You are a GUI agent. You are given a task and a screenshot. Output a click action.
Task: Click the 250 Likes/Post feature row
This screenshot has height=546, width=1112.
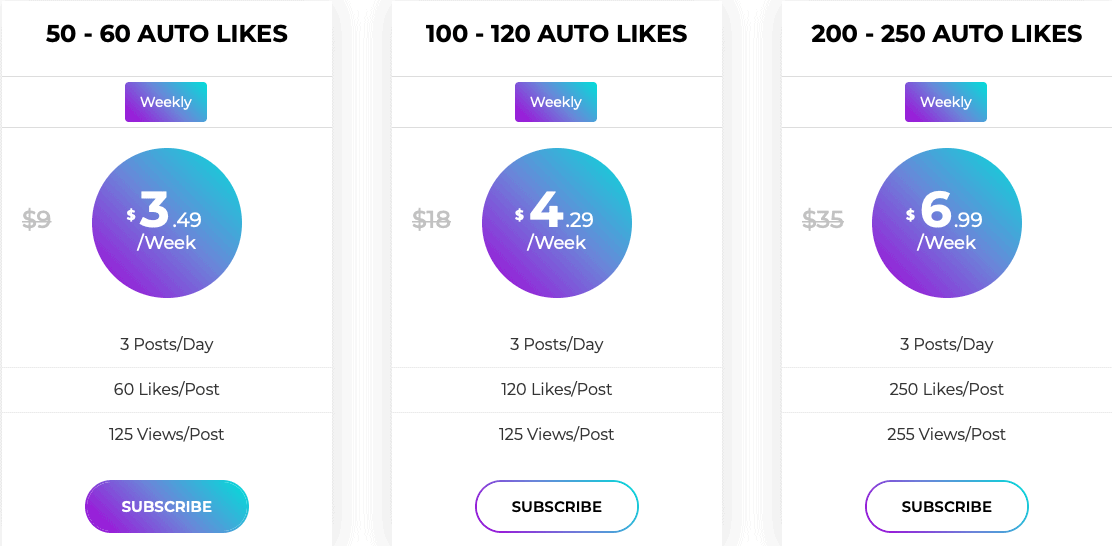(947, 389)
